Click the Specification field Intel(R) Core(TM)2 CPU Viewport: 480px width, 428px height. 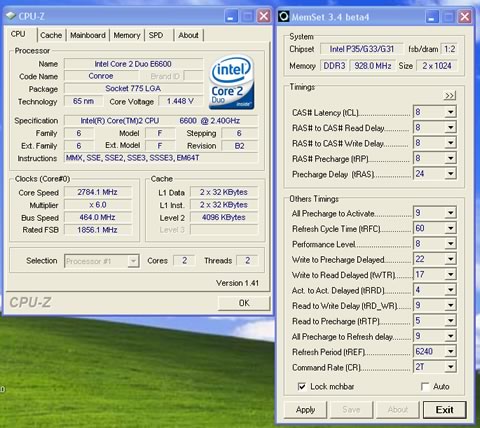(161, 120)
